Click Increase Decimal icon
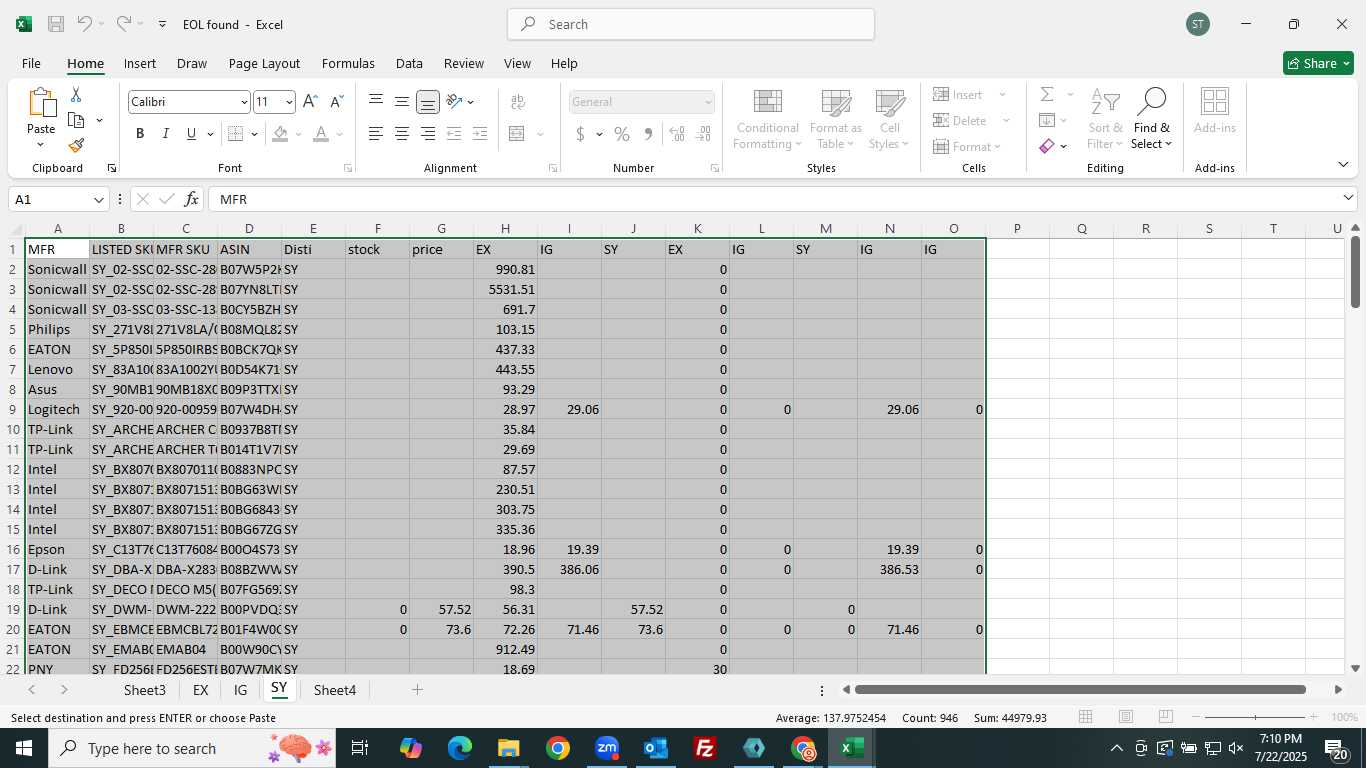The width and height of the screenshot is (1366, 768). click(677, 133)
